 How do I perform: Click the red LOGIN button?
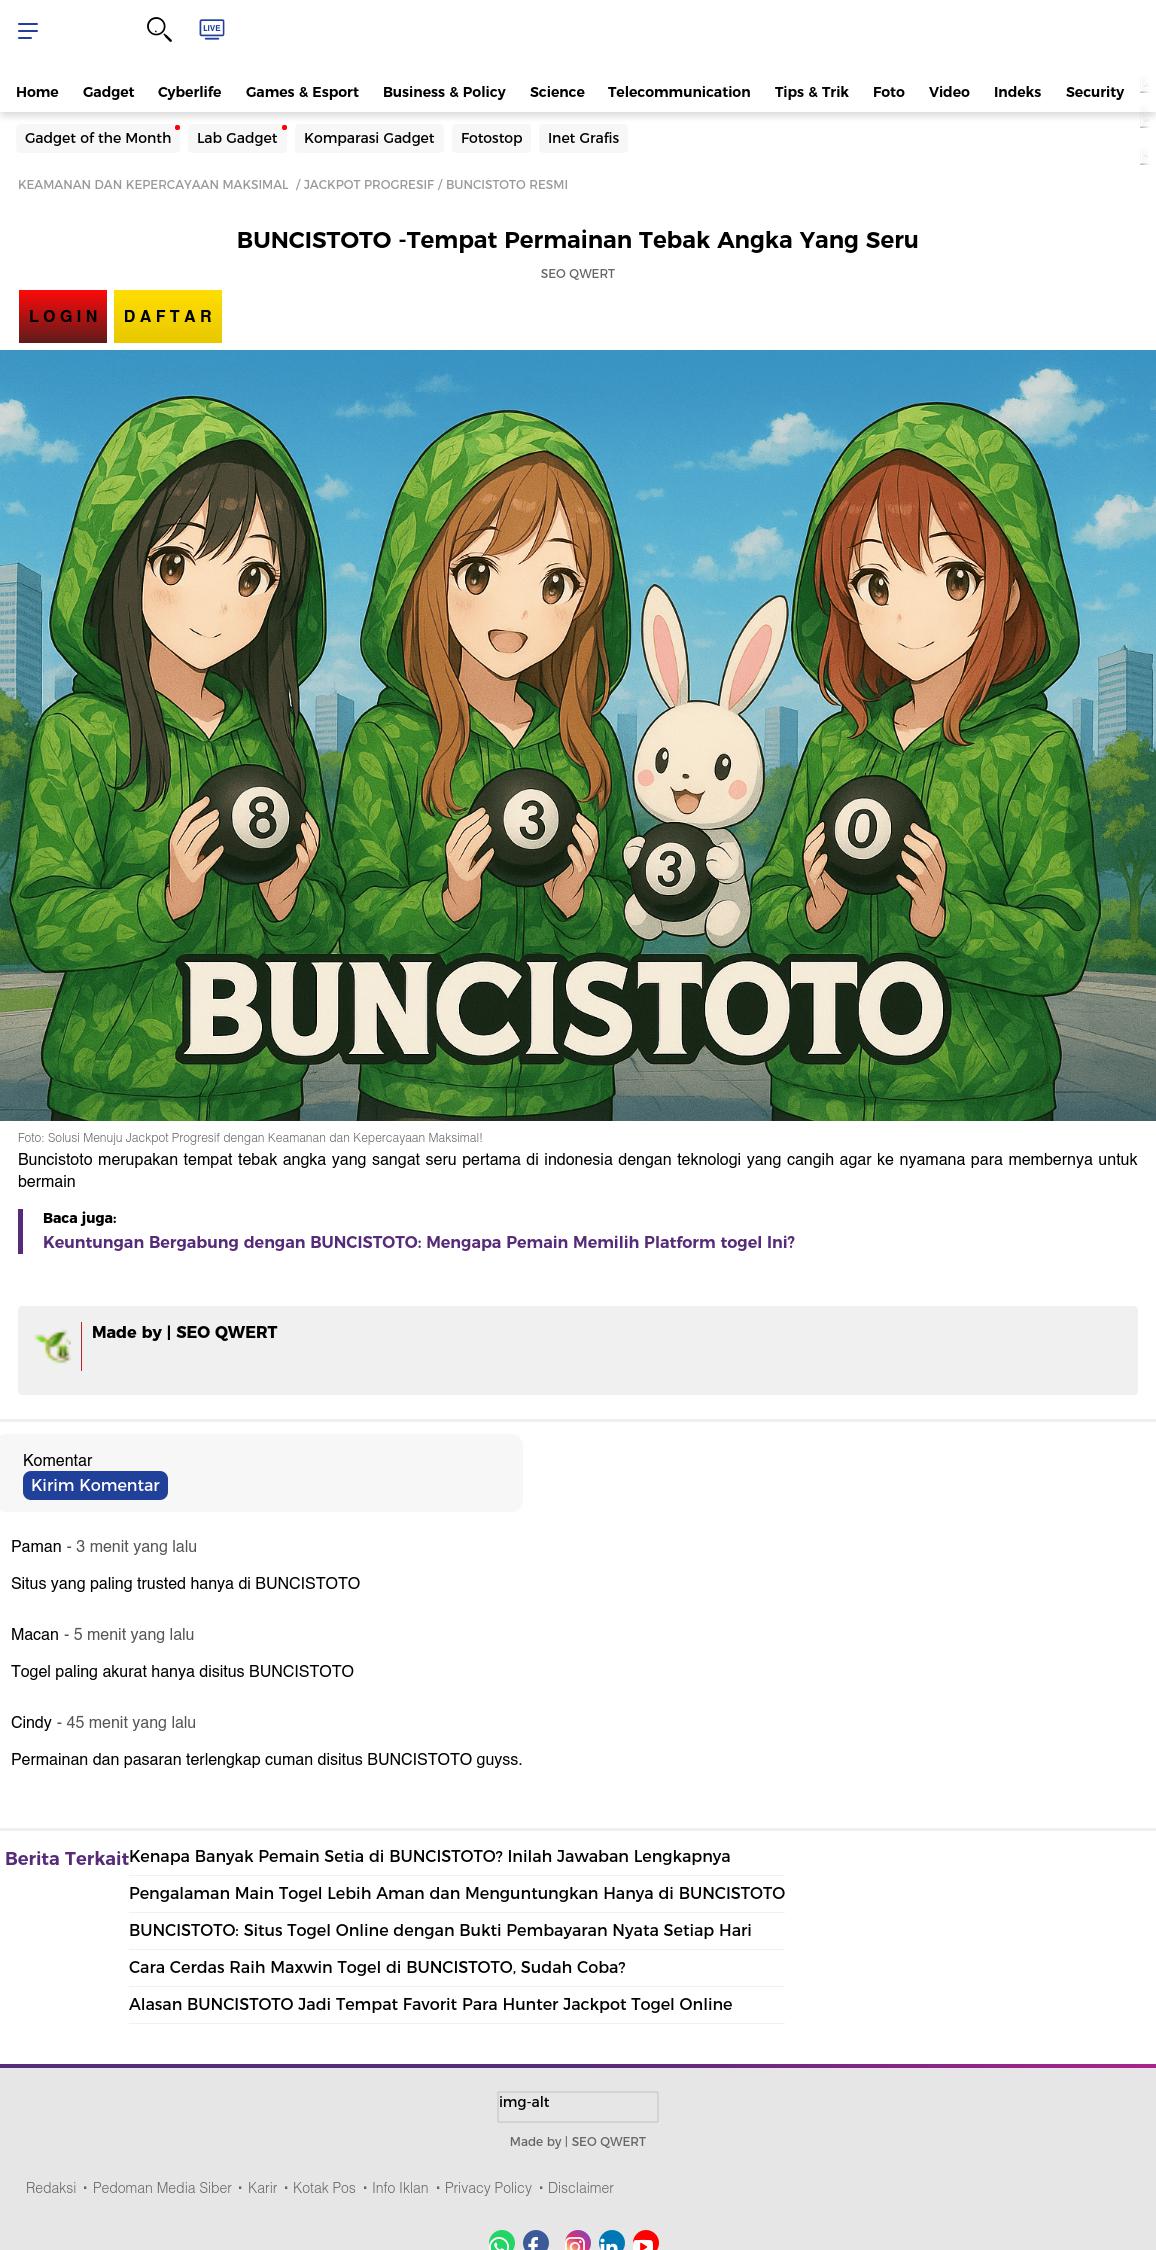pos(63,316)
